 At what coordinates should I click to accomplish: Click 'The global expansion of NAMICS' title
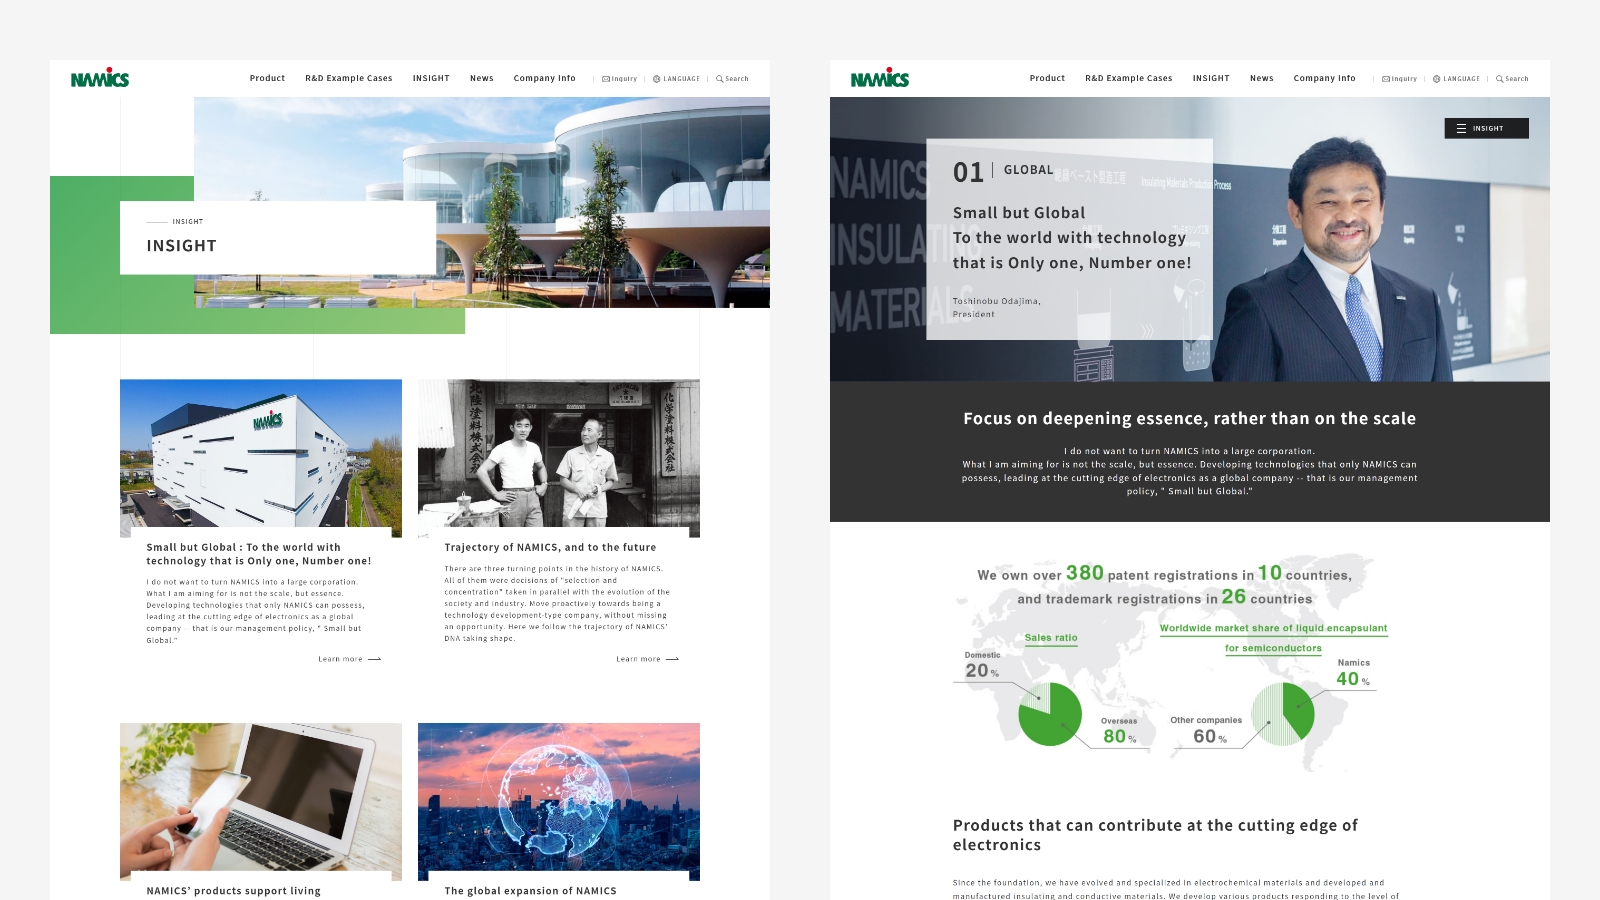(x=531, y=891)
